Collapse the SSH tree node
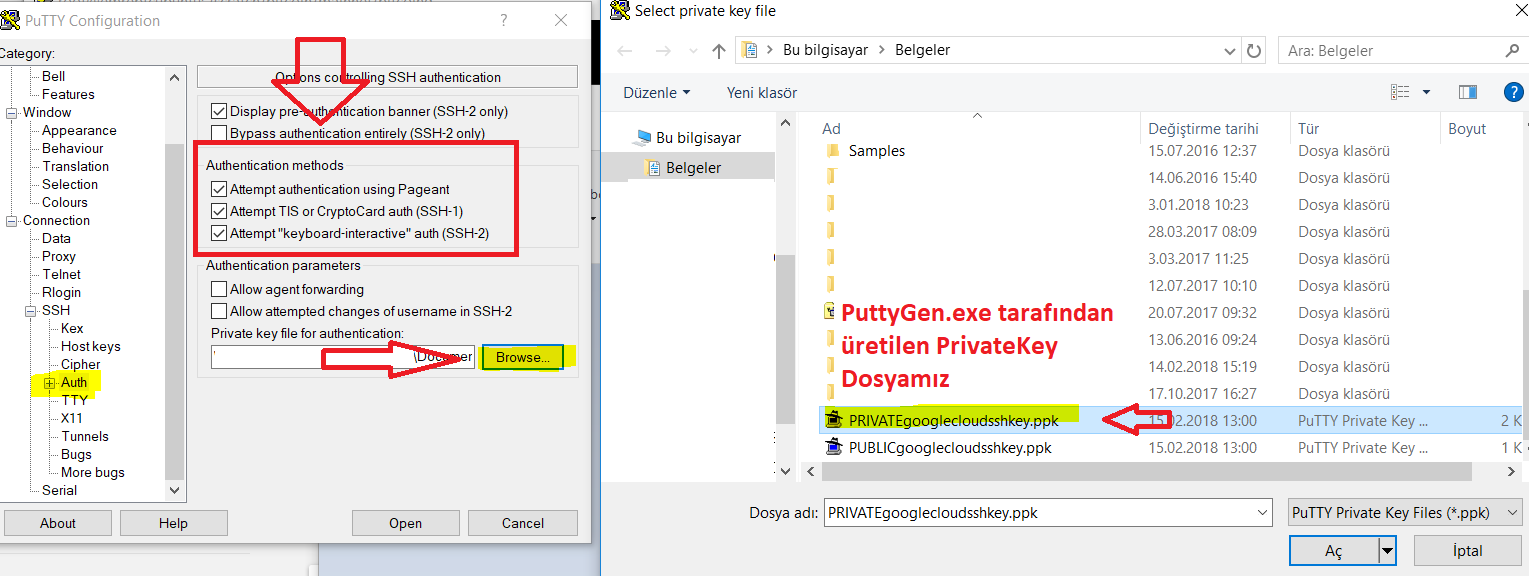This screenshot has width=1529, height=576. tap(32, 310)
